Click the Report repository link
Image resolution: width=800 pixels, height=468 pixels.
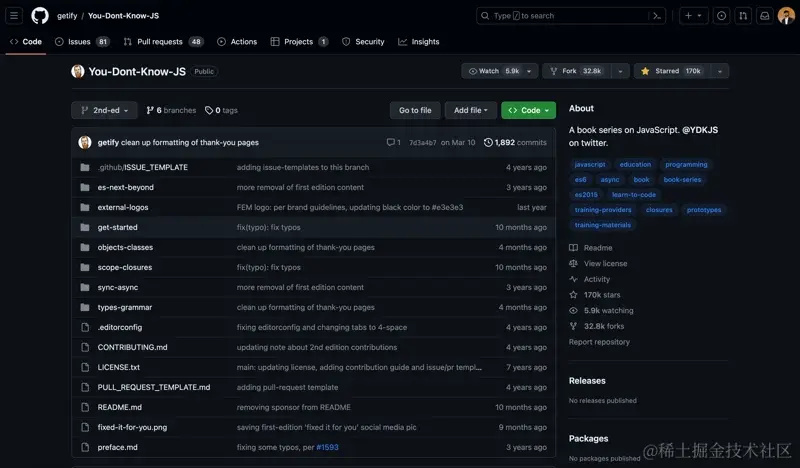[x=599, y=342]
